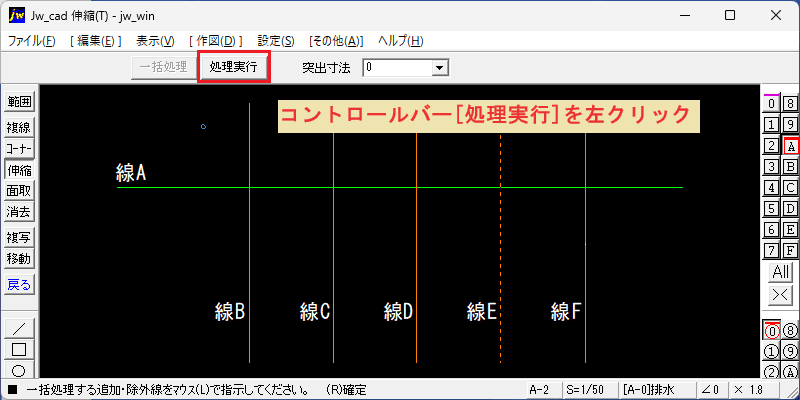Click the 複線 tool button
The width and height of the screenshot is (800, 400).
pos(19,128)
